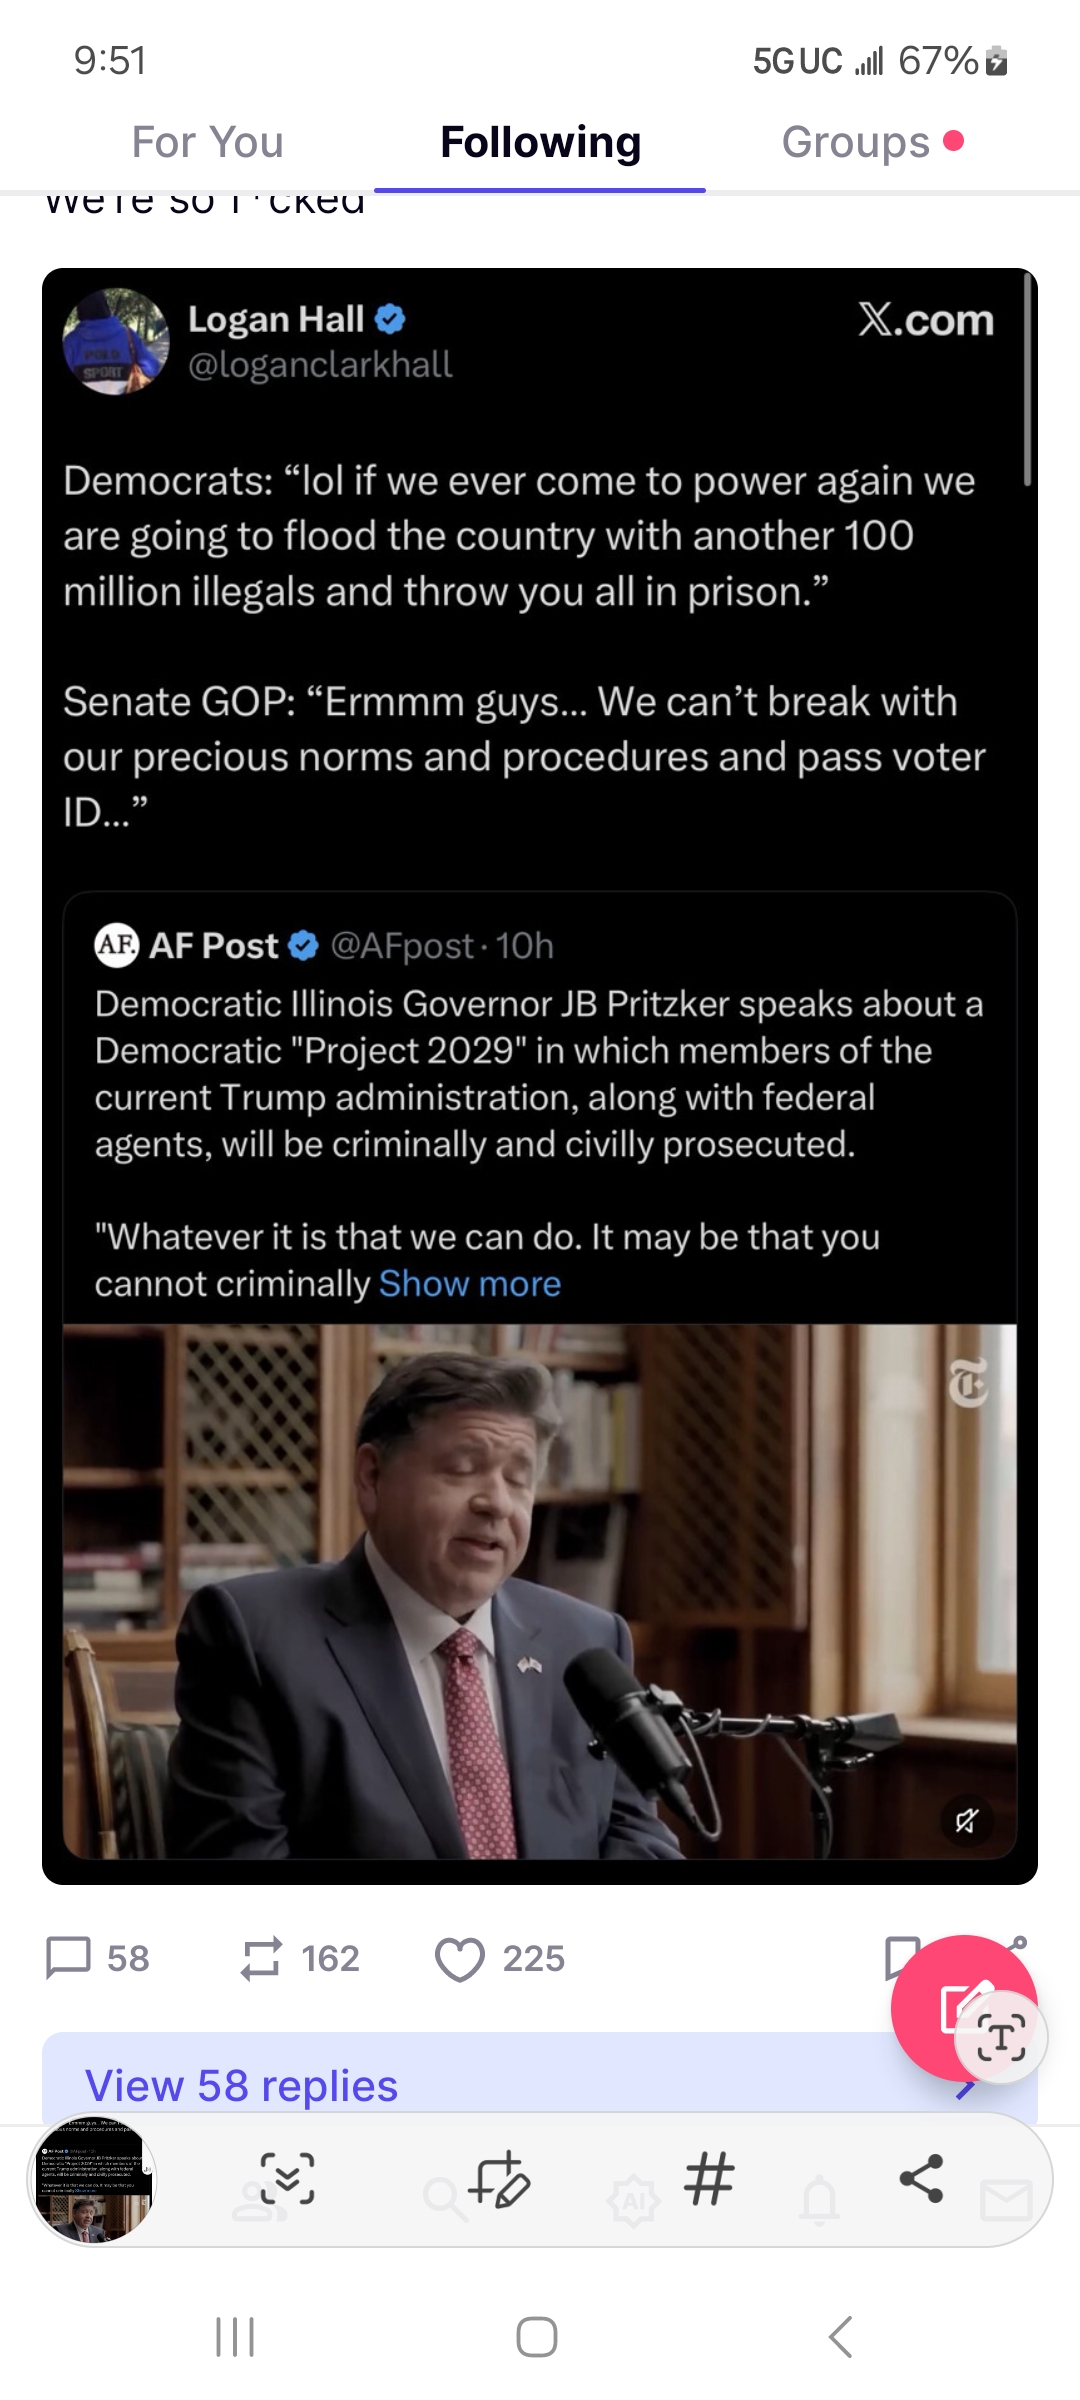Unmute the video with the speaker icon

(966, 1820)
